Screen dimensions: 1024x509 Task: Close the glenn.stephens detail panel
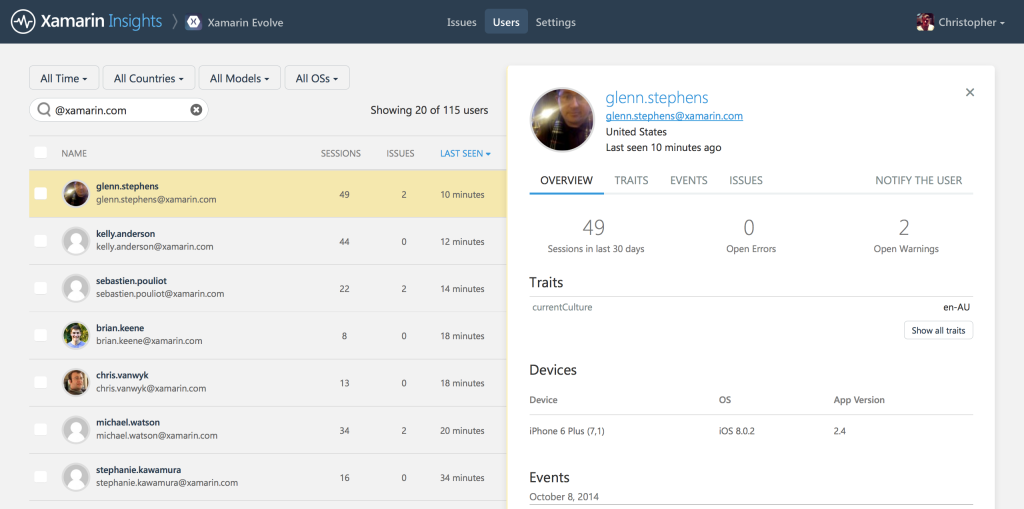coord(970,92)
